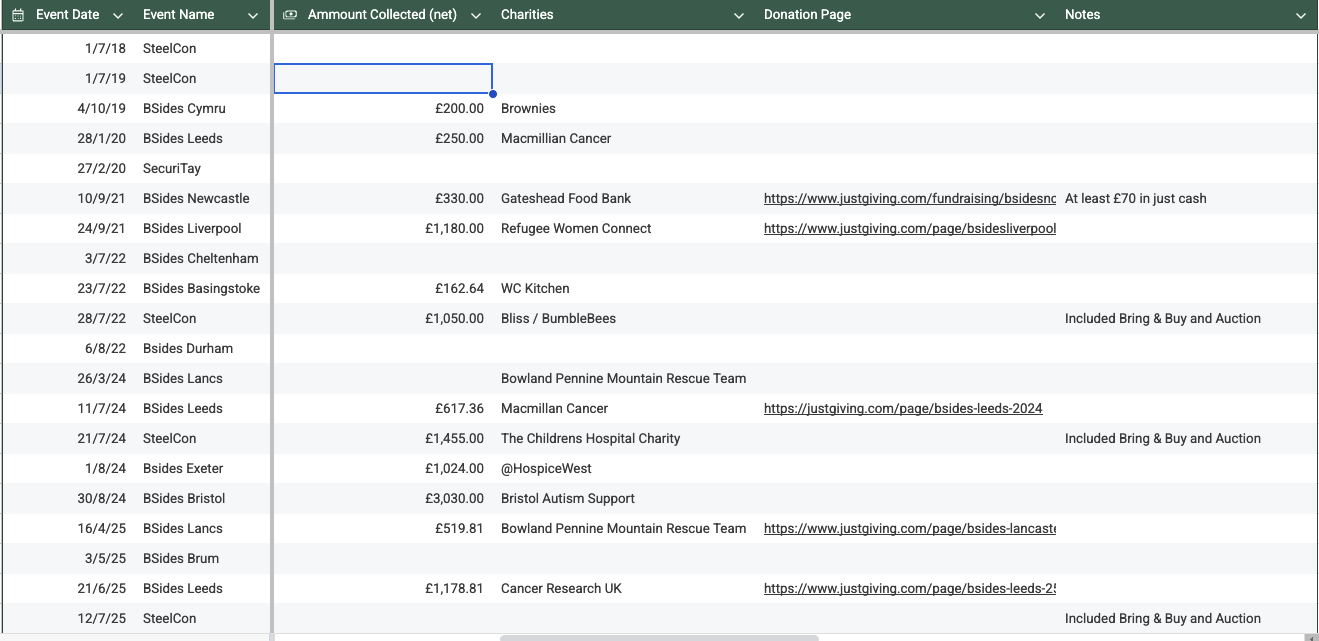Click the BSides Cymru event name cell

tap(204, 109)
